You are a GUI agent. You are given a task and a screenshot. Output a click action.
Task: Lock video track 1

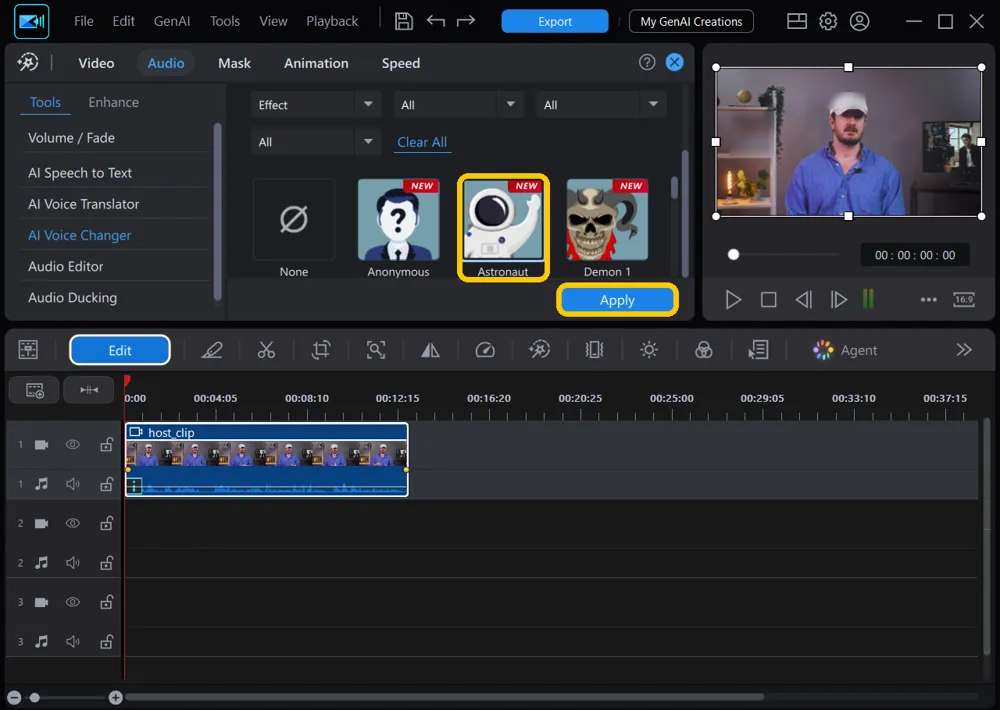click(107, 445)
